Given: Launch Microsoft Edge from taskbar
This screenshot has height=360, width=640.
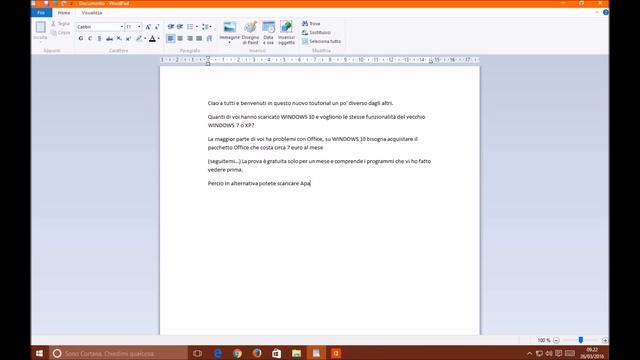Looking at the screenshot, I should (218, 353).
